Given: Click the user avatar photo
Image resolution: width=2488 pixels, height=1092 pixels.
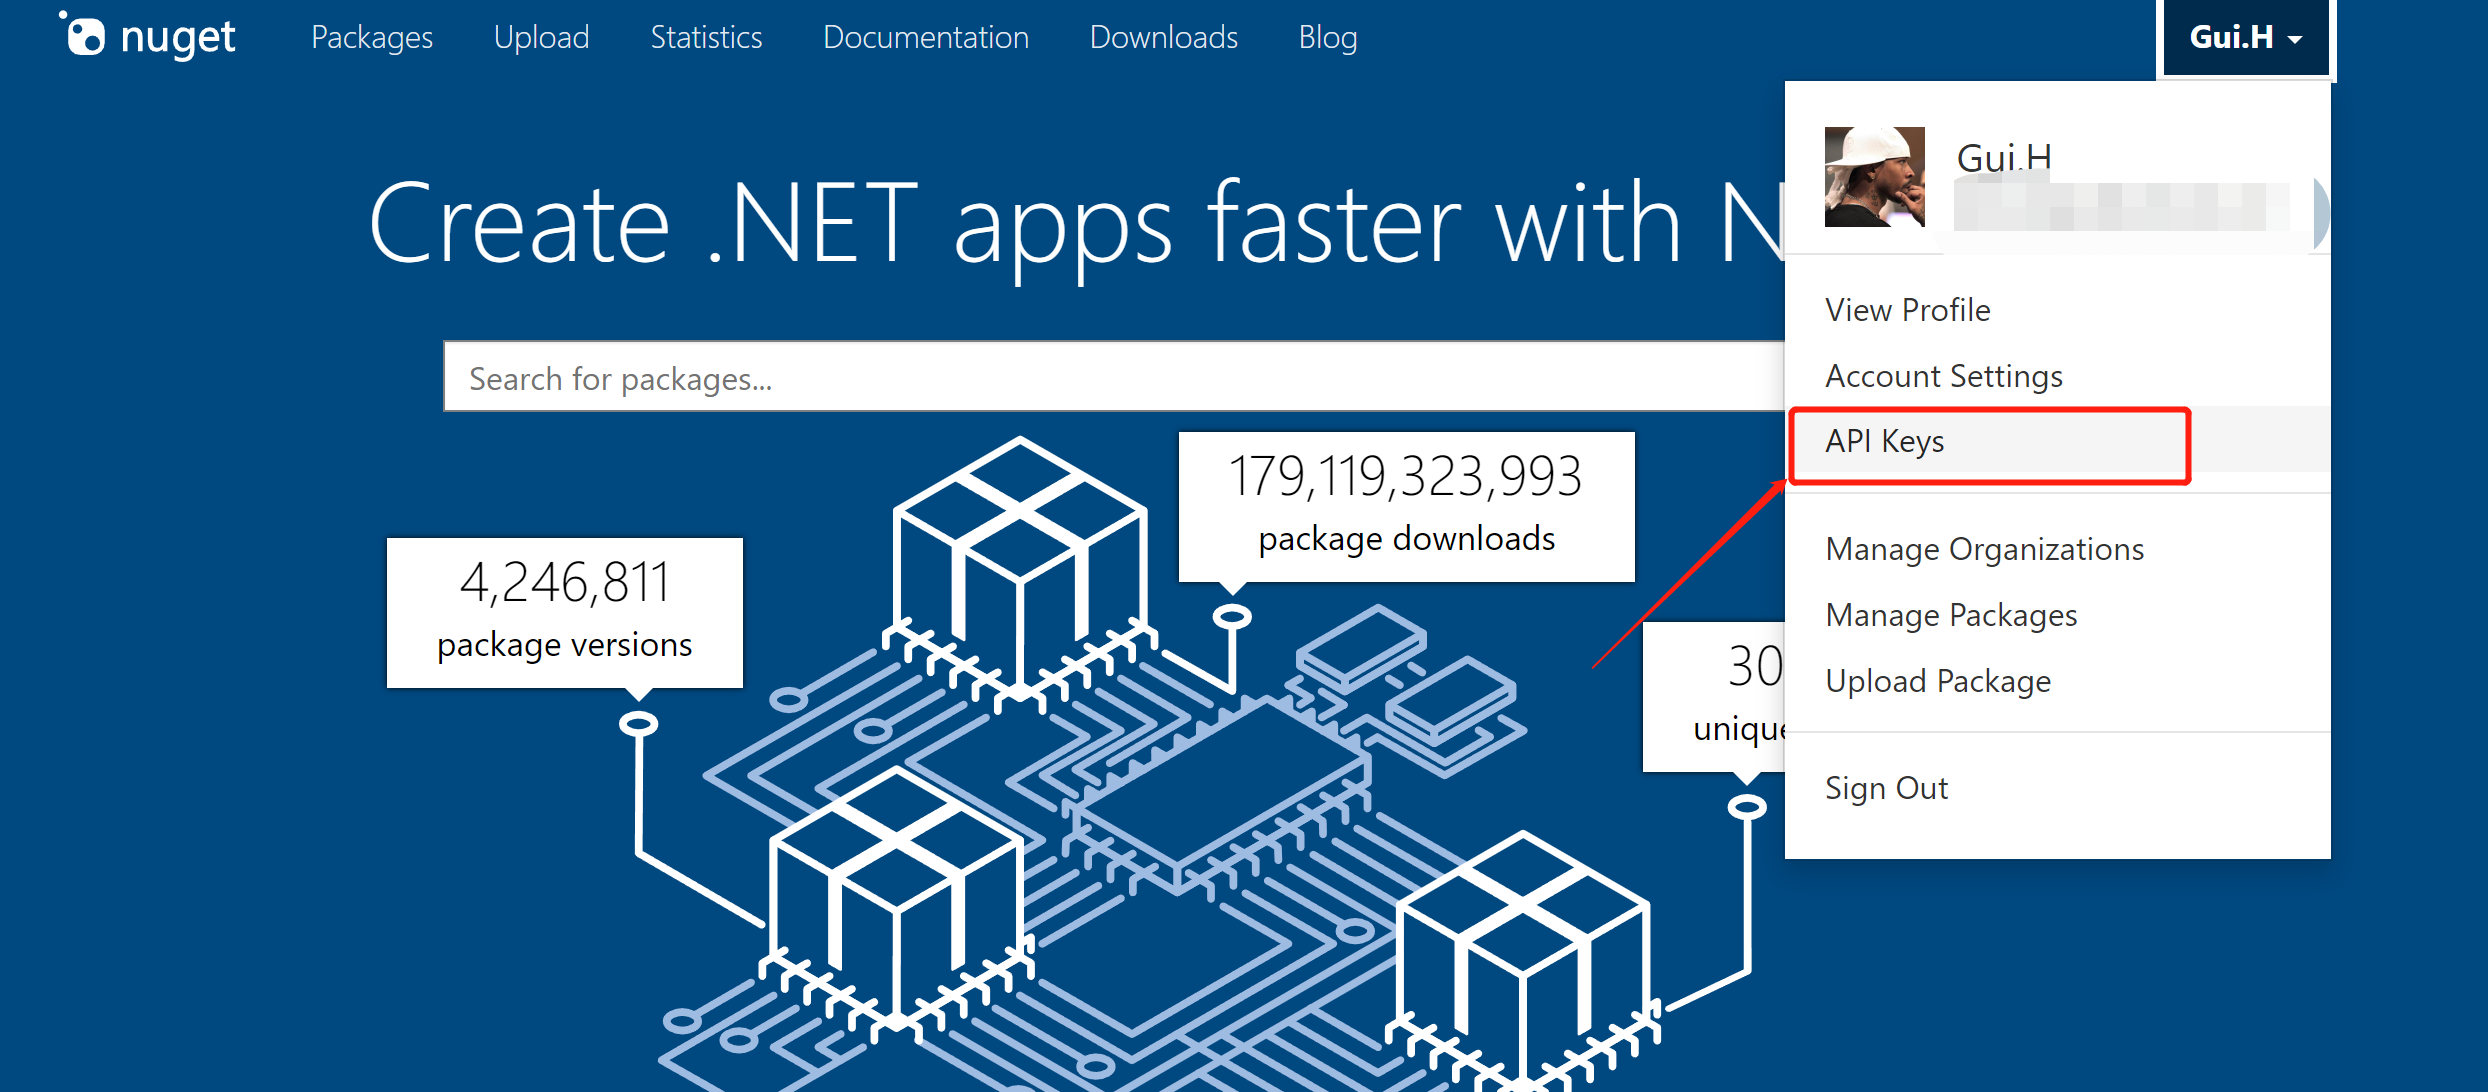Looking at the screenshot, I should (x=1874, y=177).
